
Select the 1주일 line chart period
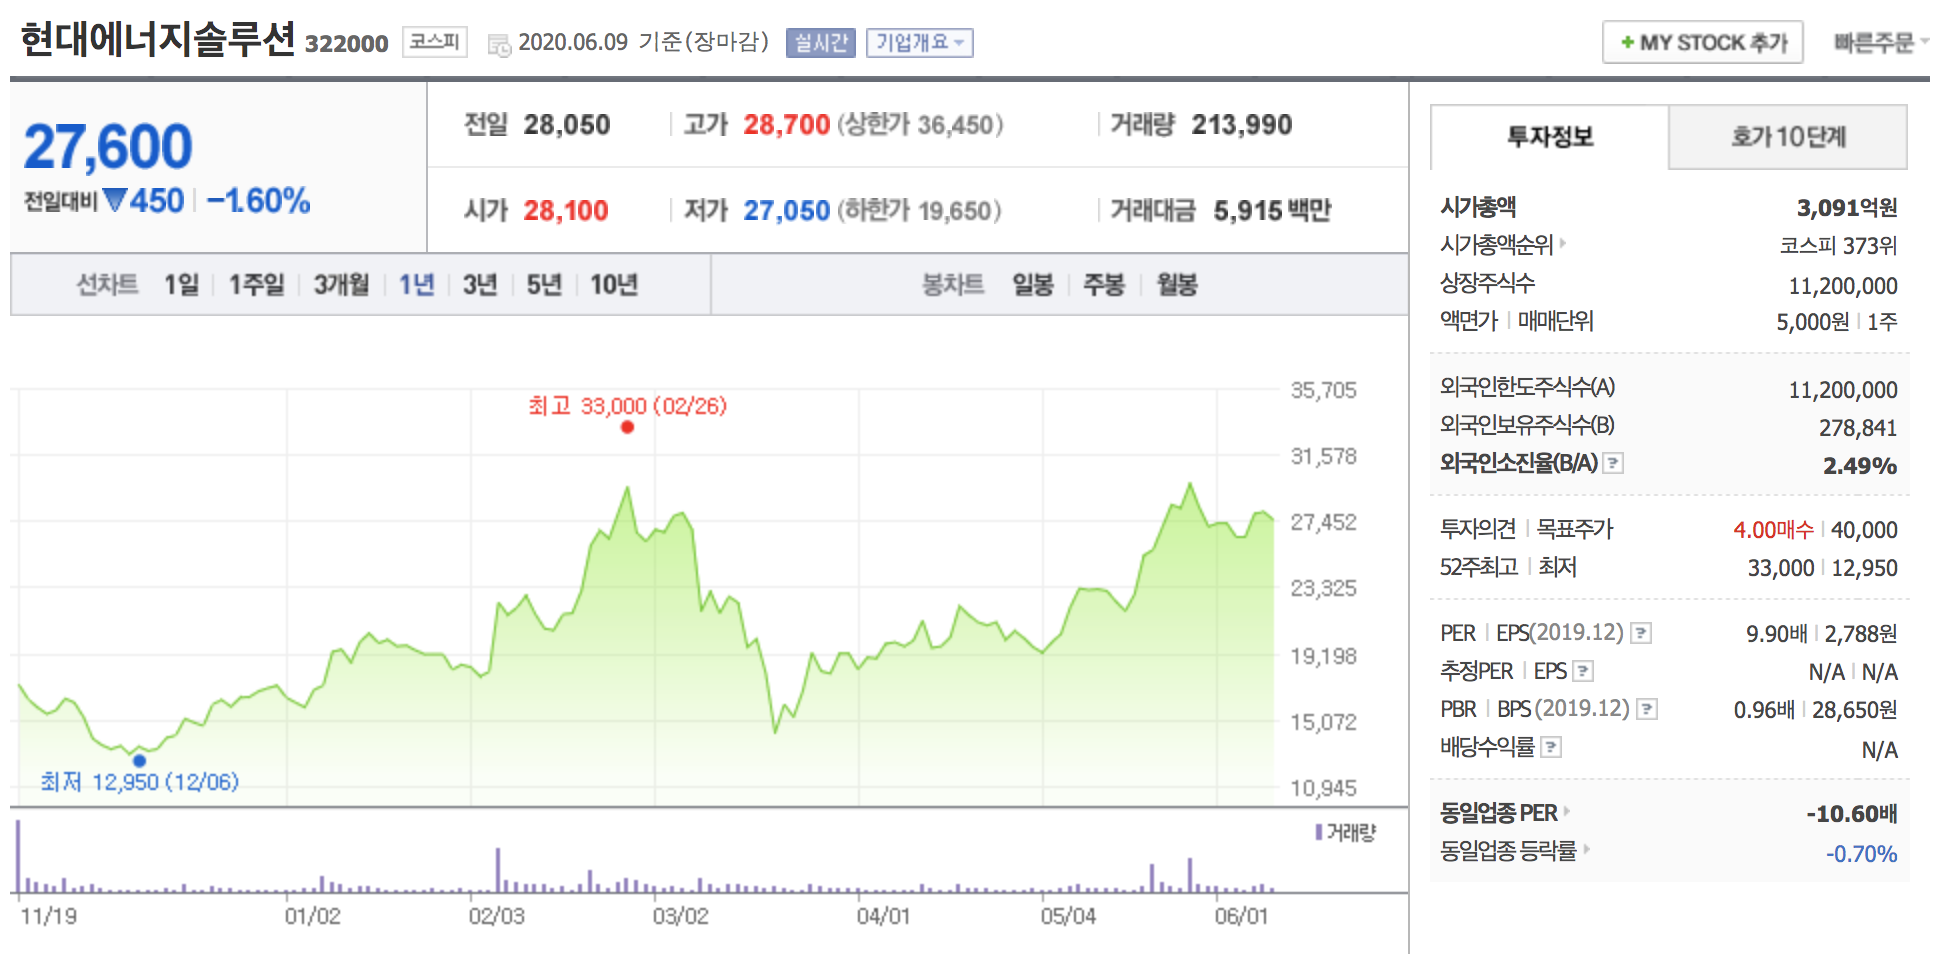point(257,285)
